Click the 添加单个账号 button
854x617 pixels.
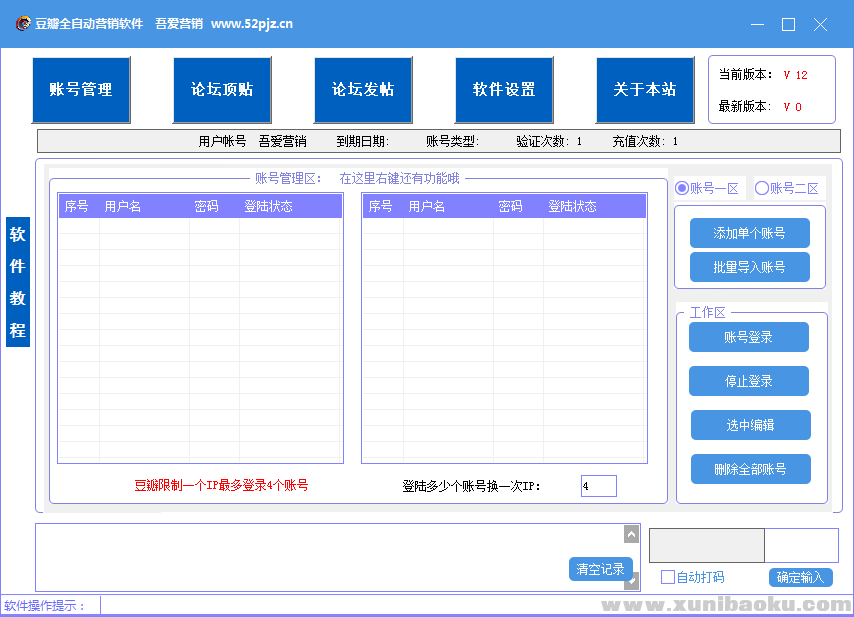click(x=749, y=233)
